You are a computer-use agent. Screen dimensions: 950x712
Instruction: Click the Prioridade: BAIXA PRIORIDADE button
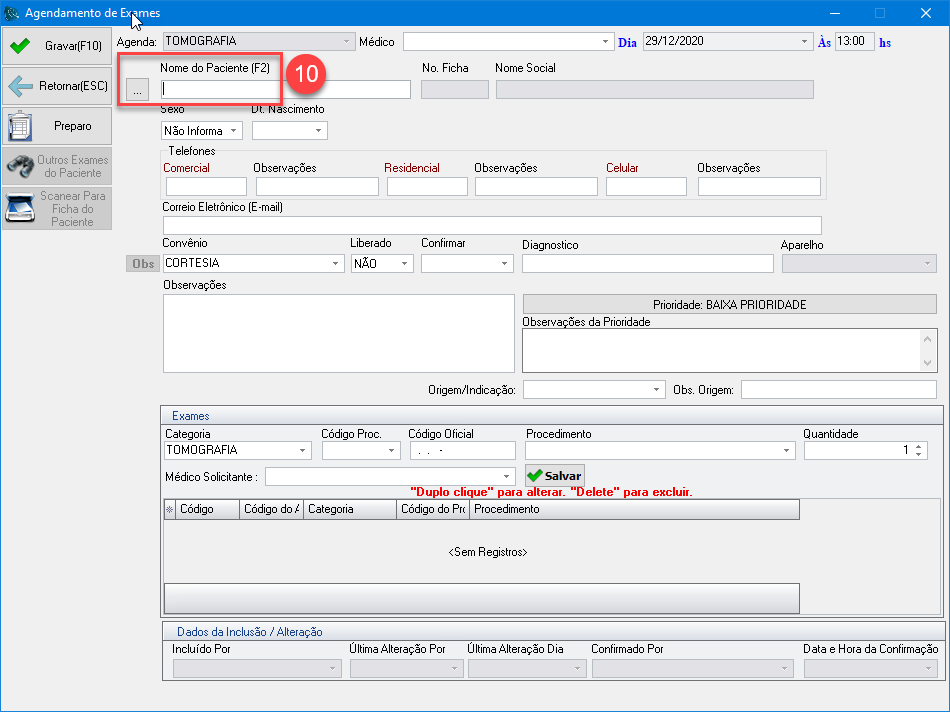tap(729, 304)
